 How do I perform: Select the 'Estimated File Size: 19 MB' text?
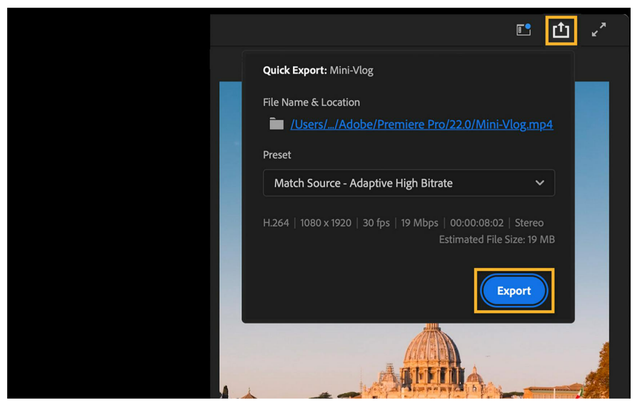497,239
